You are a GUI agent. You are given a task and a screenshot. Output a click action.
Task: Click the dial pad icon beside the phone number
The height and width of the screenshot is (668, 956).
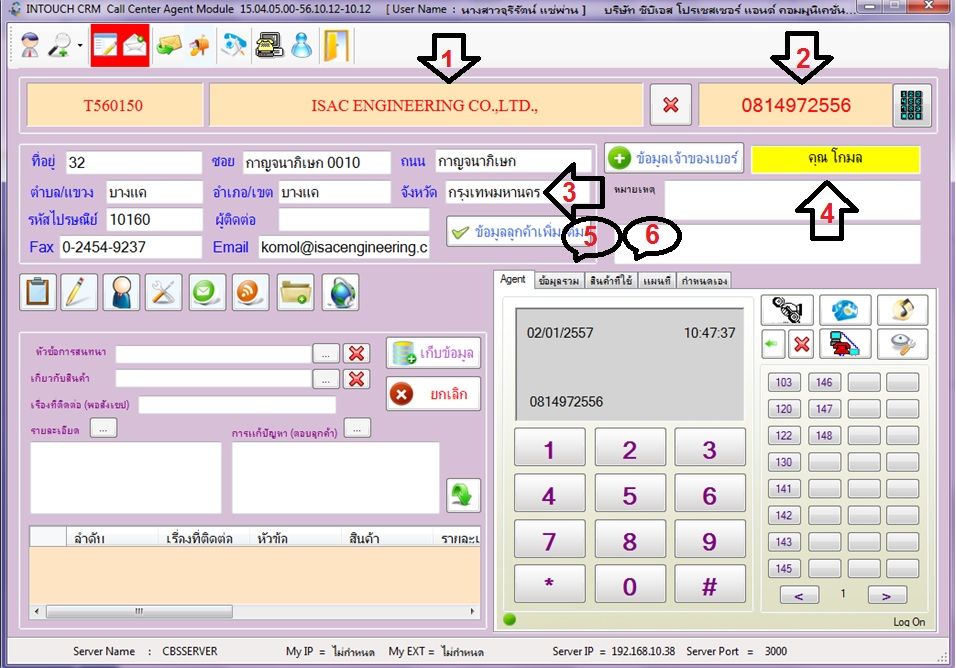[911, 105]
